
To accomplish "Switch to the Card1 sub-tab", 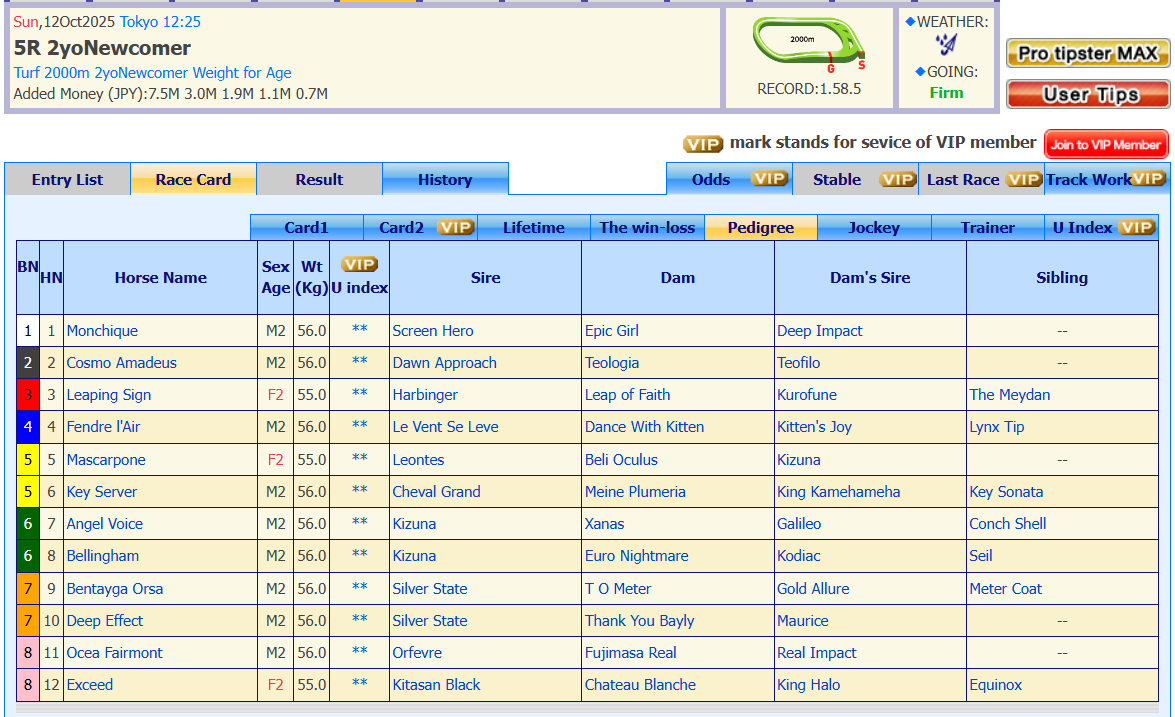I will pos(306,228).
